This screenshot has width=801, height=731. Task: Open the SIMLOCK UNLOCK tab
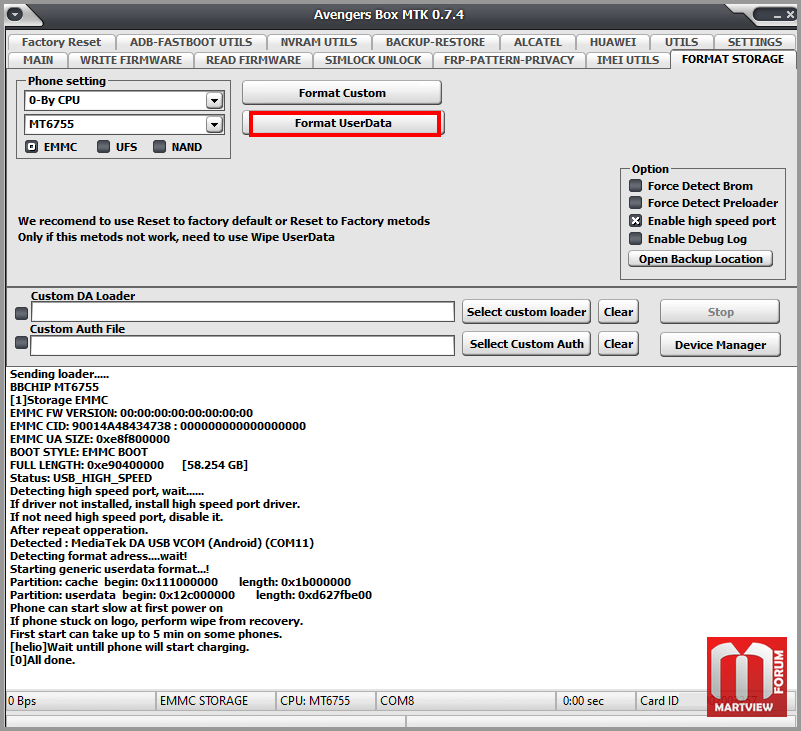pyautogui.click(x=373, y=60)
